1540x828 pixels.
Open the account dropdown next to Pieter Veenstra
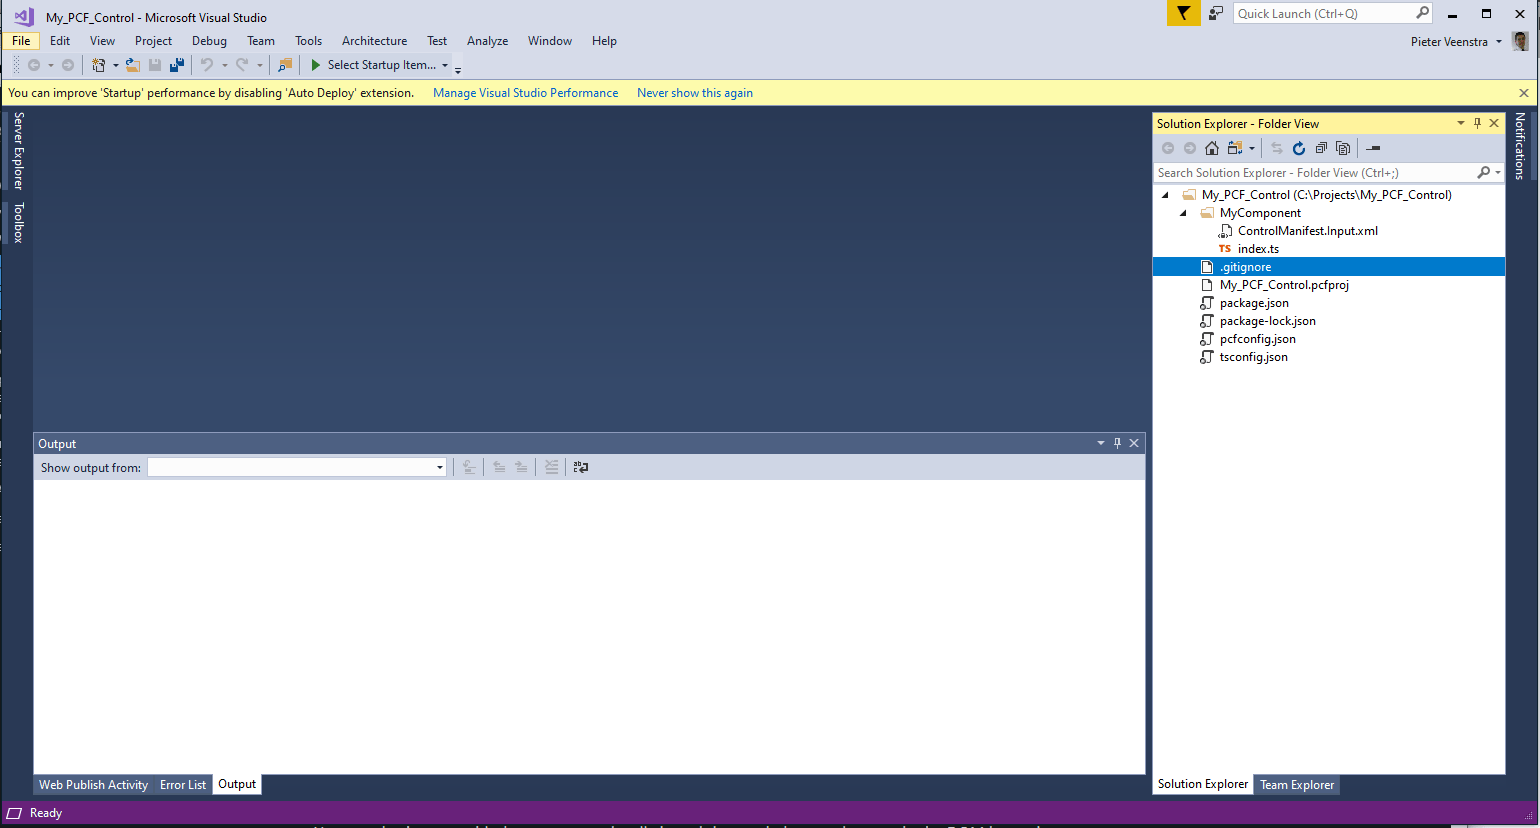(x=1499, y=41)
